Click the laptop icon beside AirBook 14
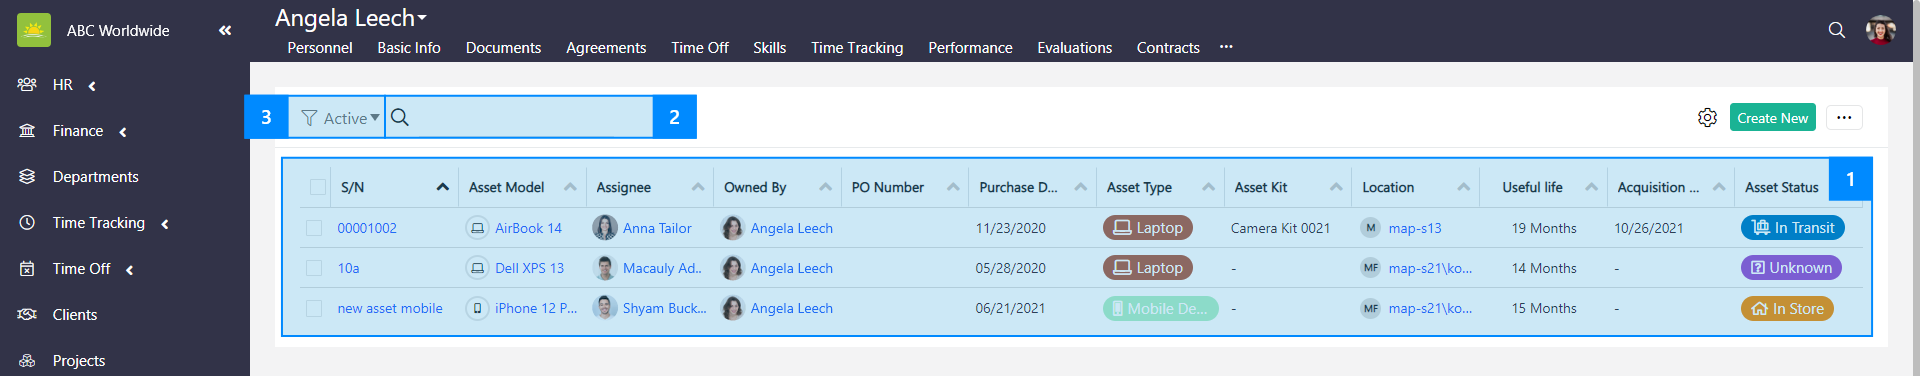The image size is (1920, 376). [x=477, y=228]
